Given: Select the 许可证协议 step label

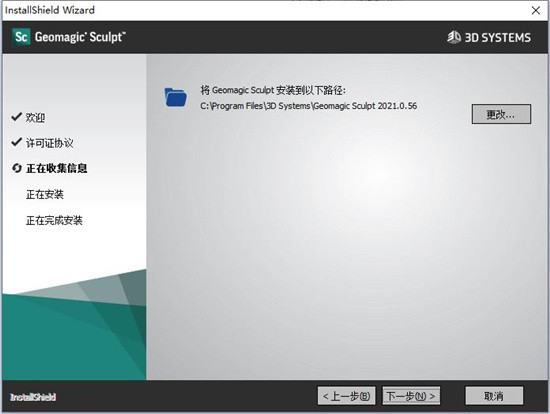Looking at the screenshot, I should pos(49,143).
